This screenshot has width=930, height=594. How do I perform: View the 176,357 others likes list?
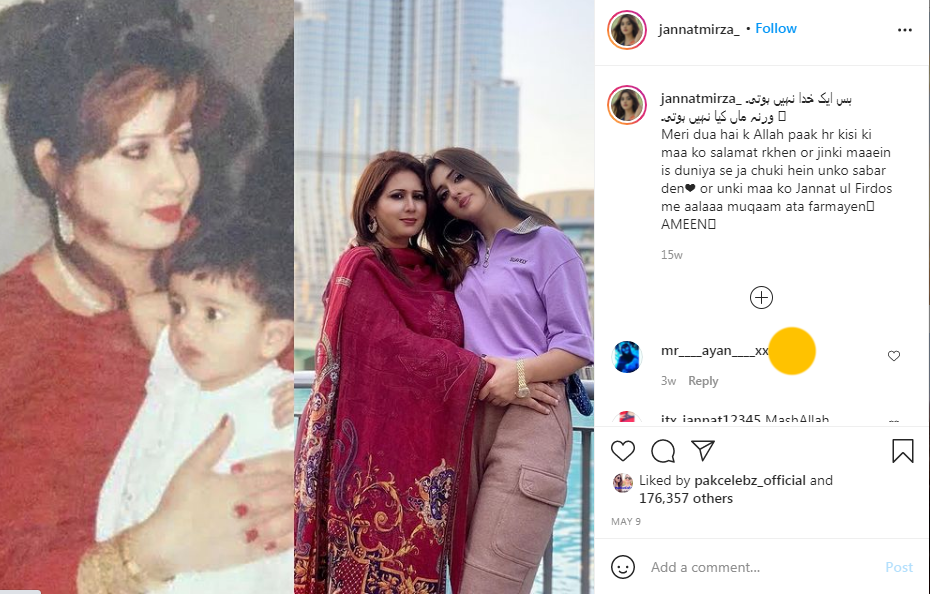click(x=686, y=498)
